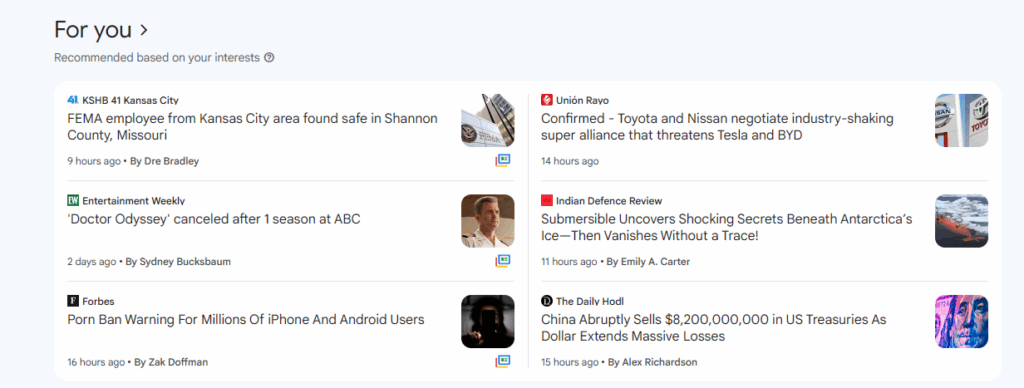
Task: Open China Sells US Treasuries headline
Action: (713, 328)
